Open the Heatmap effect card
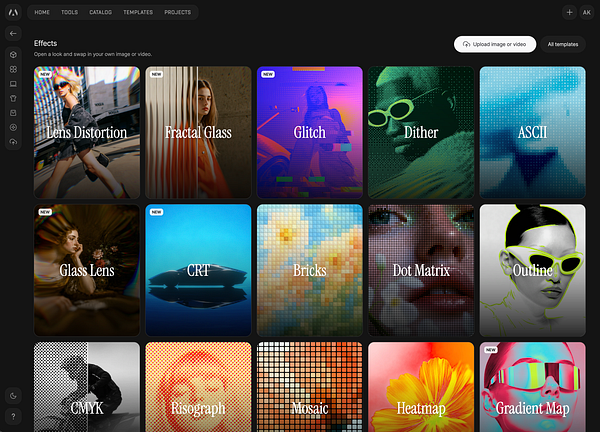Image resolution: width=600 pixels, height=432 pixels. (x=421, y=387)
